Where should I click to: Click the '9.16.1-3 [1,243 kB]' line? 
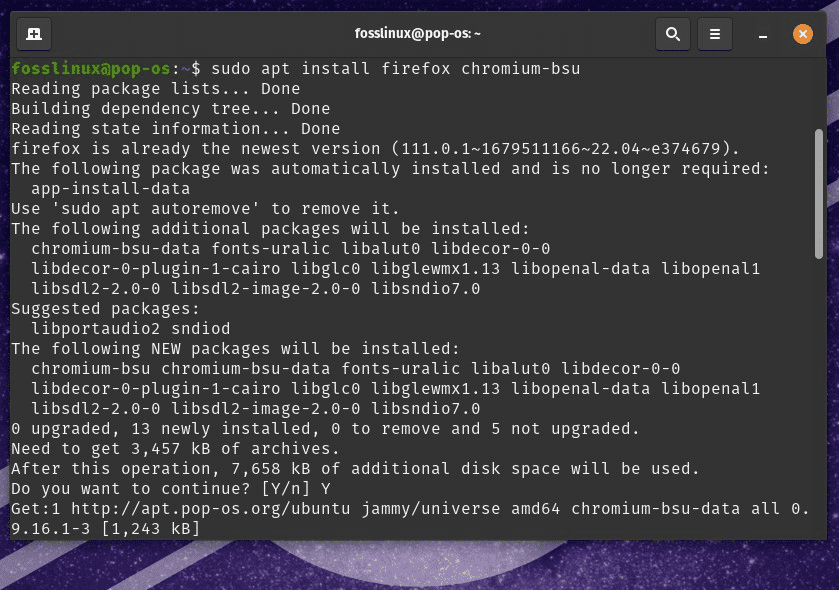[x=105, y=529]
